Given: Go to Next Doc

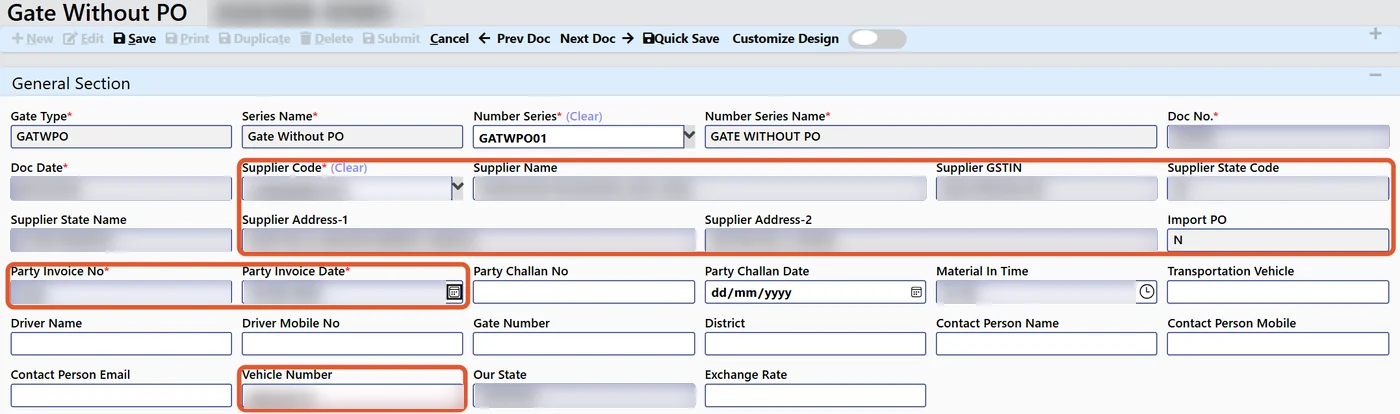Looking at the screenshot, I should 597,39.
